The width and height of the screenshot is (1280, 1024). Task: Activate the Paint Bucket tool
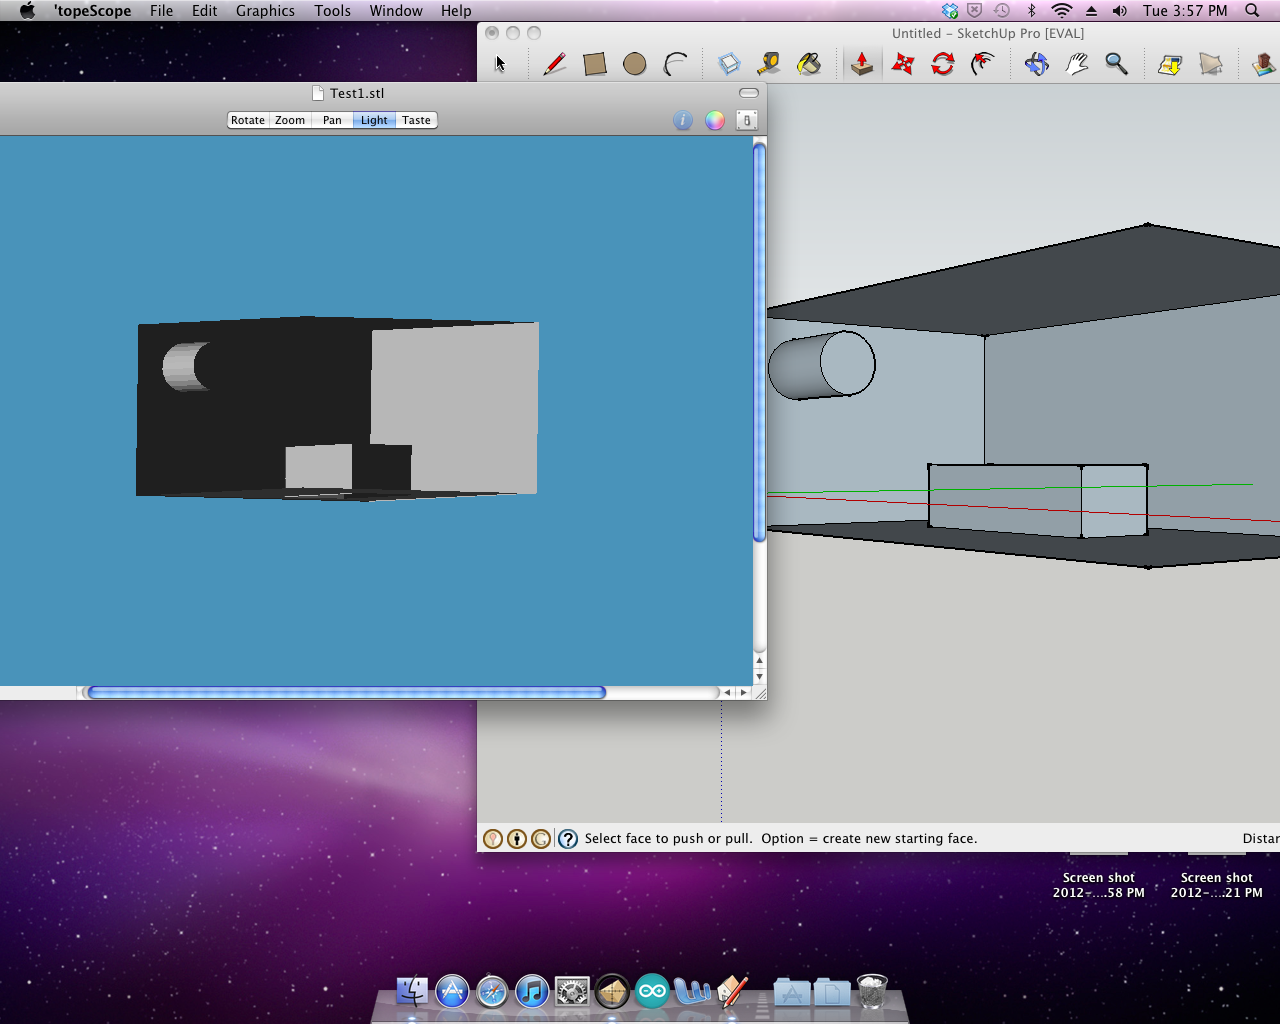click(x=810, y=63)
